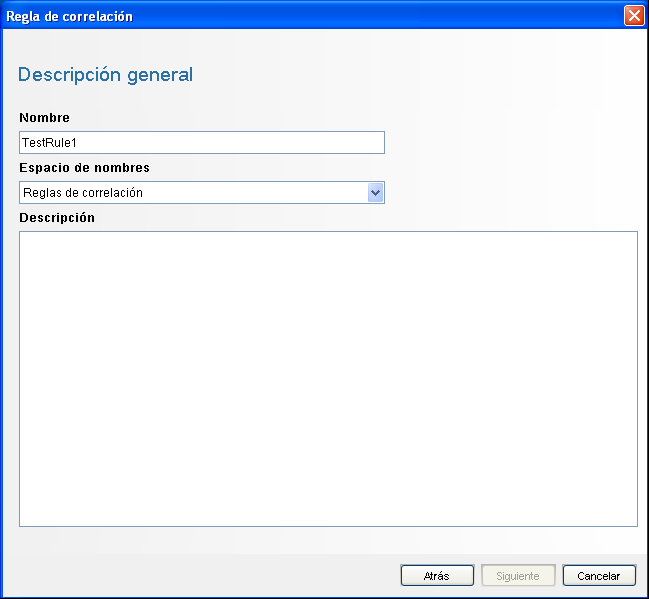Close the Regla de correlación window

pyautogui.click(x=634, y=16)
